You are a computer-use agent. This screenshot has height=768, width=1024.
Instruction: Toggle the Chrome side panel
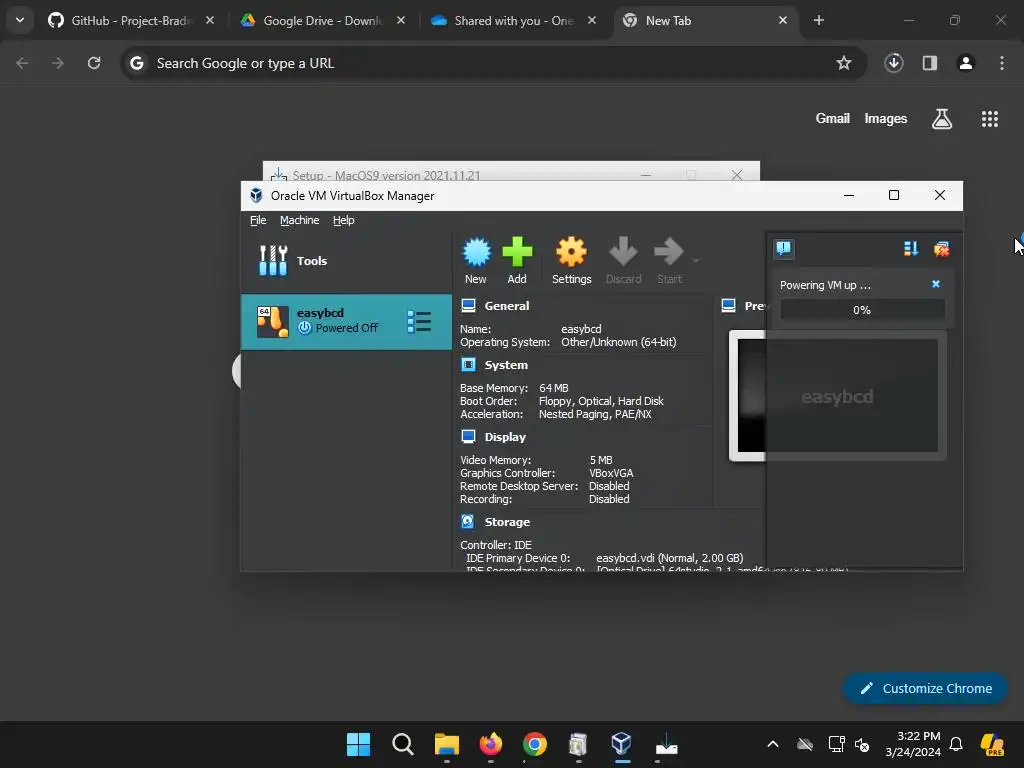click(x=930, y=63)
